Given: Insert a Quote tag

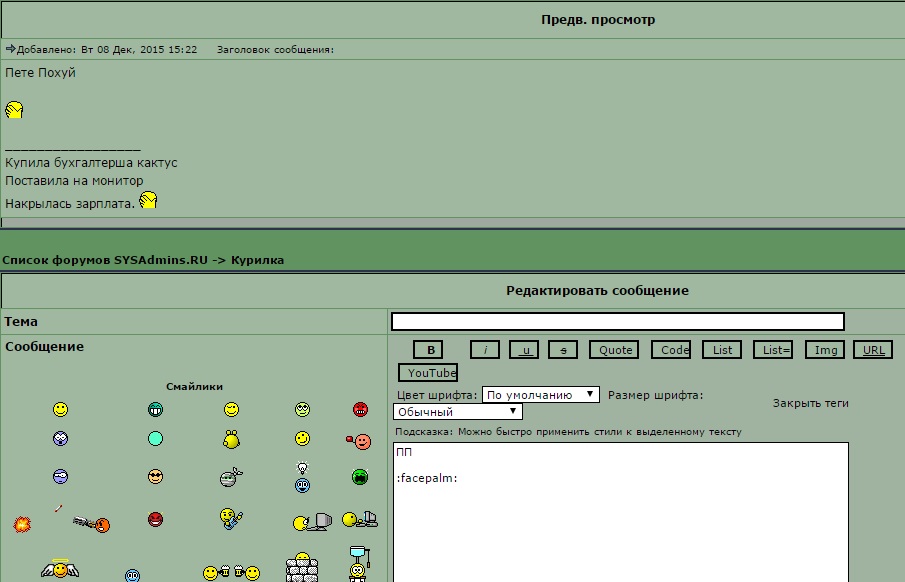Looking at the screenshot, I should pyautogui.click(x=614, y=350).
